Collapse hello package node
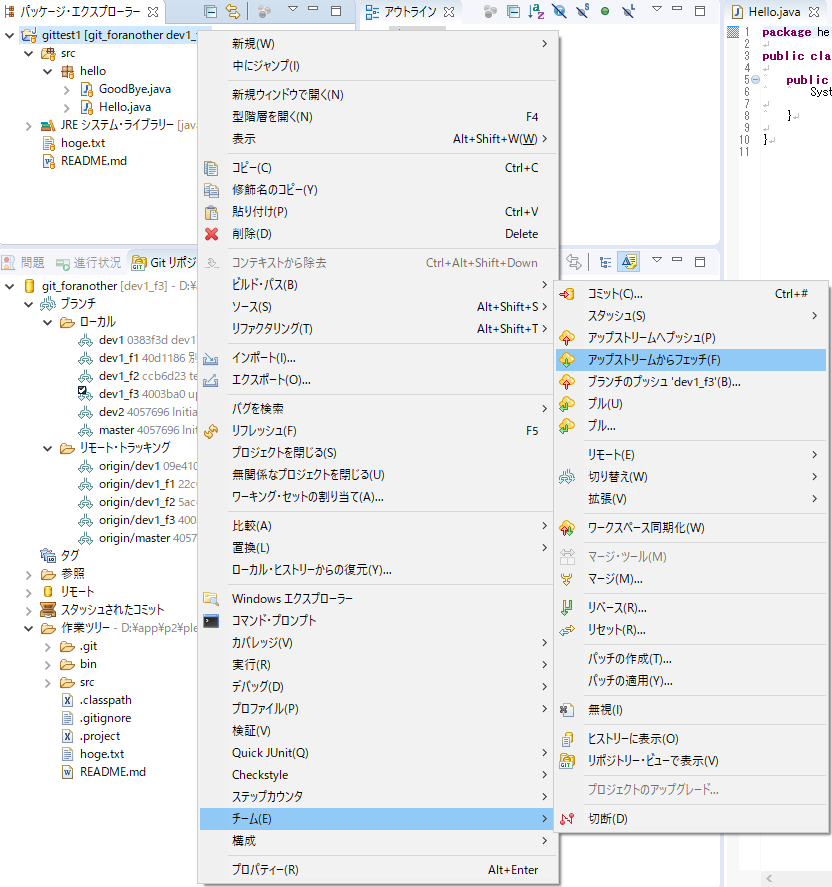 pos(48,71)
